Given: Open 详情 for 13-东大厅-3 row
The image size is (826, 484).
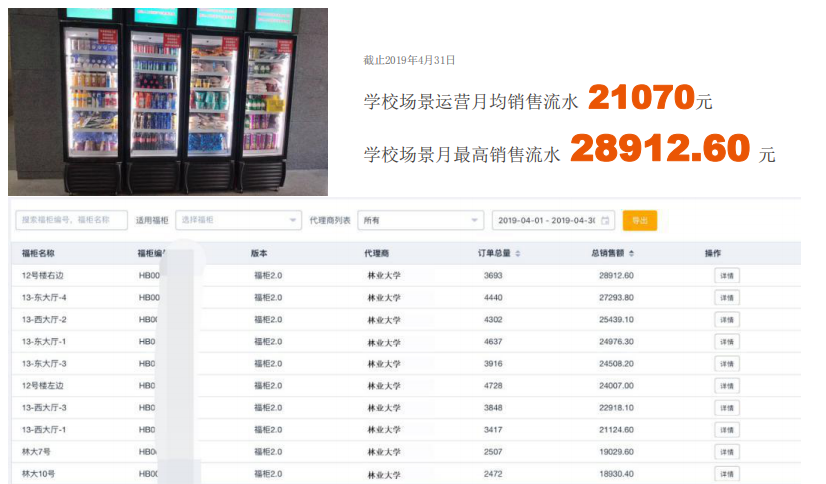Looking at the screenshot, I should click(x=727, y=363).
